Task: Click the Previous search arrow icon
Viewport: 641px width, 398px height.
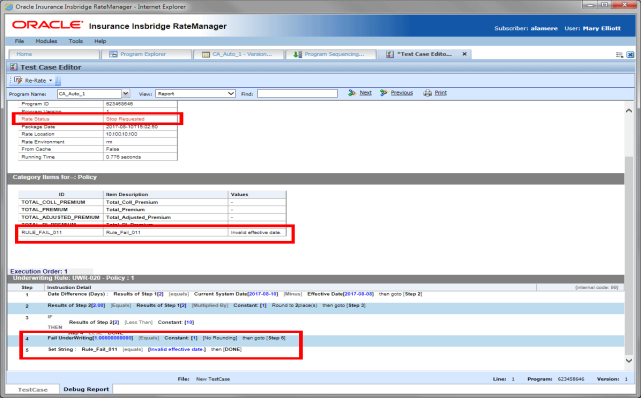Action: [x=383, y=93]
